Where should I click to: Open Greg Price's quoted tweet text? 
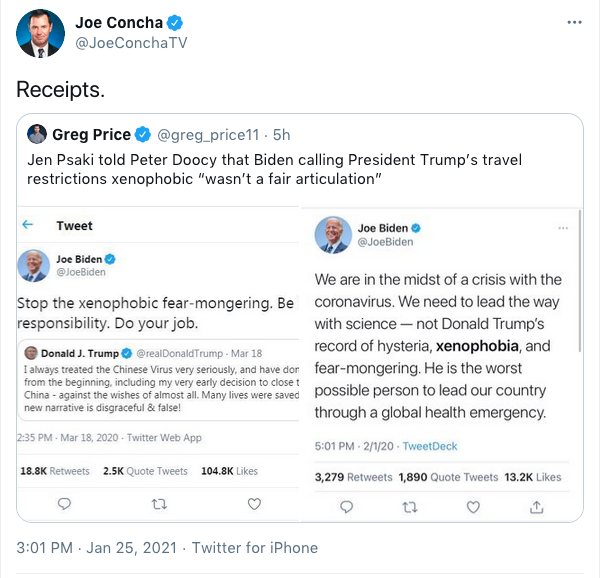274,169
